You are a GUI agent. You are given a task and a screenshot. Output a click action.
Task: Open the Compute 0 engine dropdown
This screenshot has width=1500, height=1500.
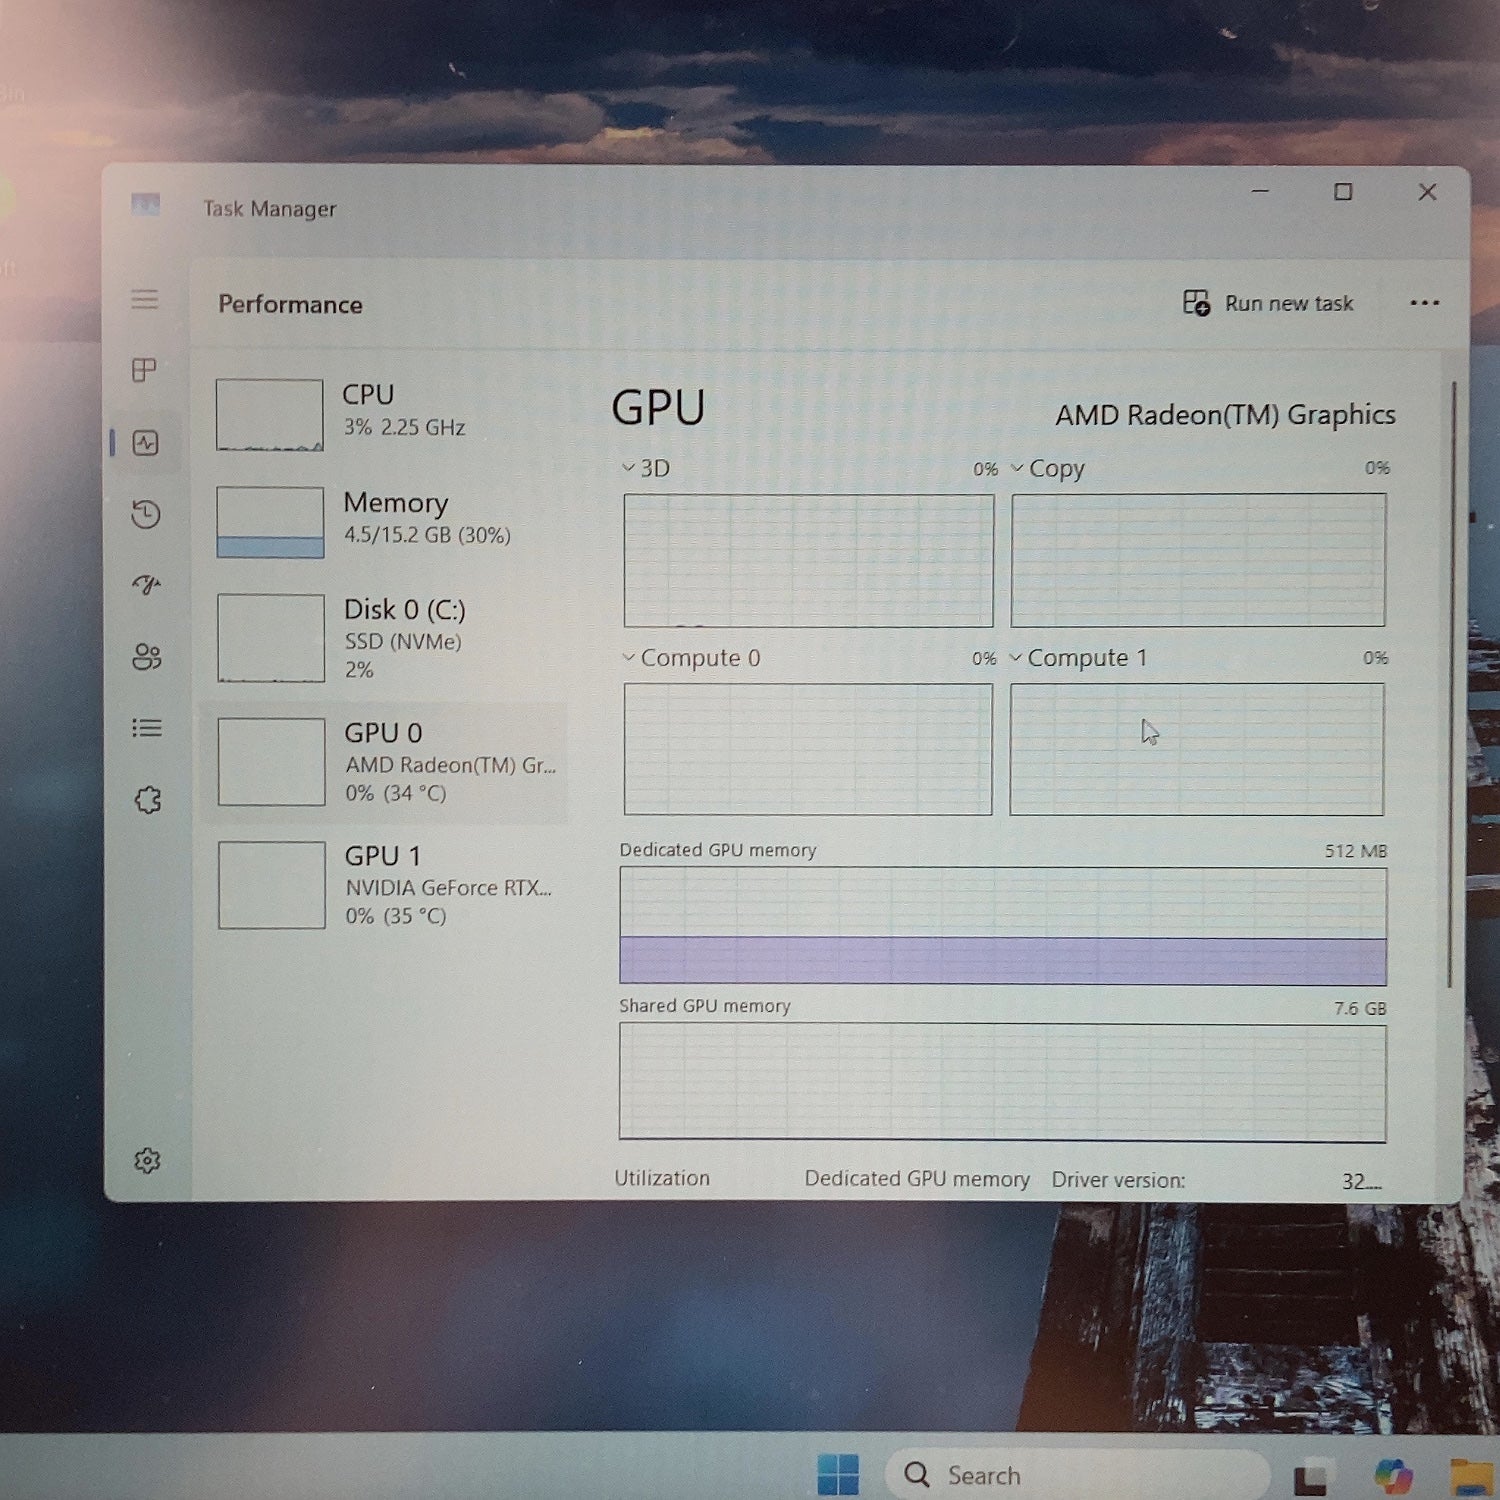[x=629, y=658]
